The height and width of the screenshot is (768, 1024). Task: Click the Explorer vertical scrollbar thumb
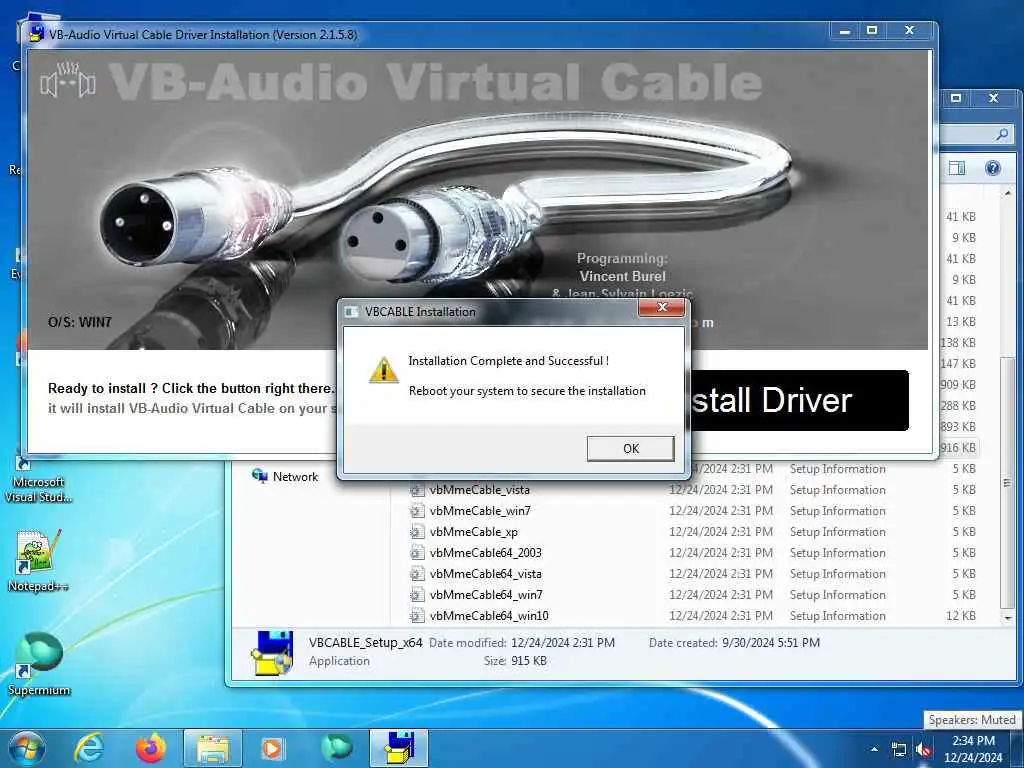[1008, 482]
